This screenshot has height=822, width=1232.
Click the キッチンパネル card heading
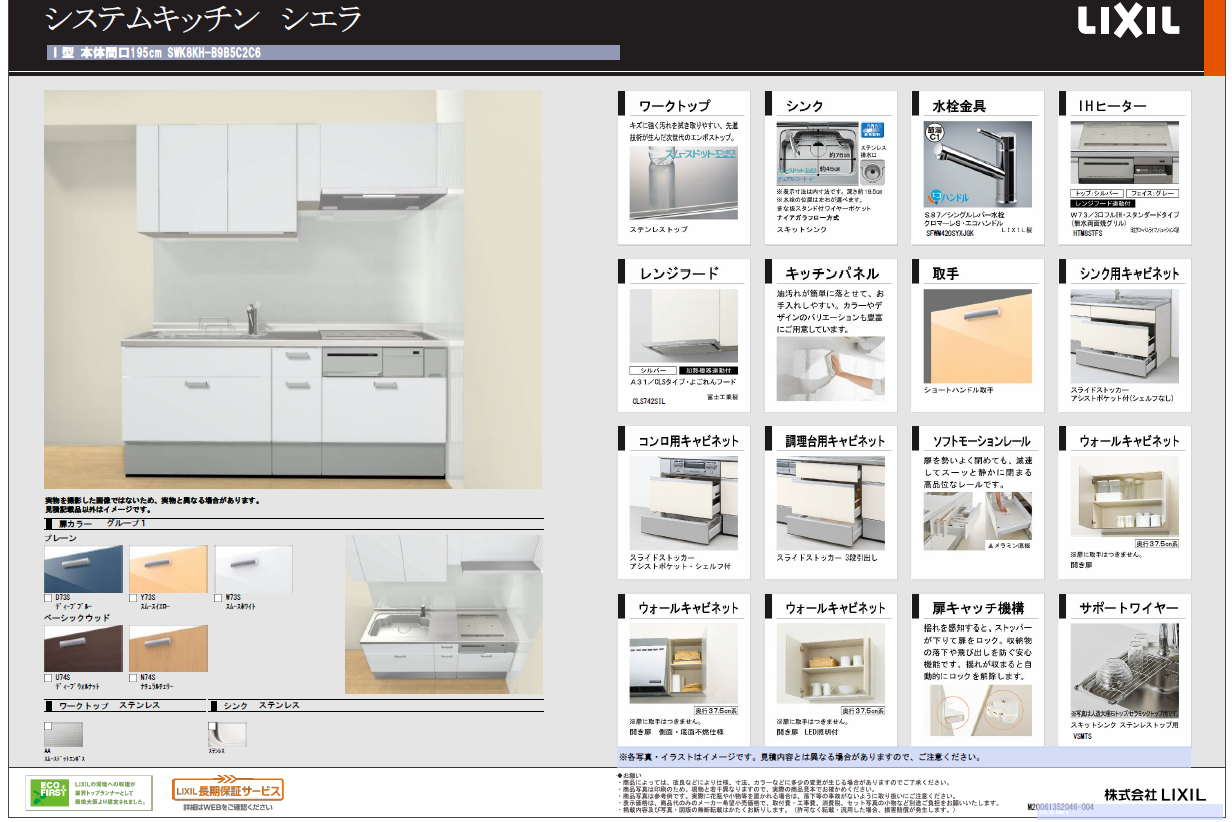(x=832, y=273)
